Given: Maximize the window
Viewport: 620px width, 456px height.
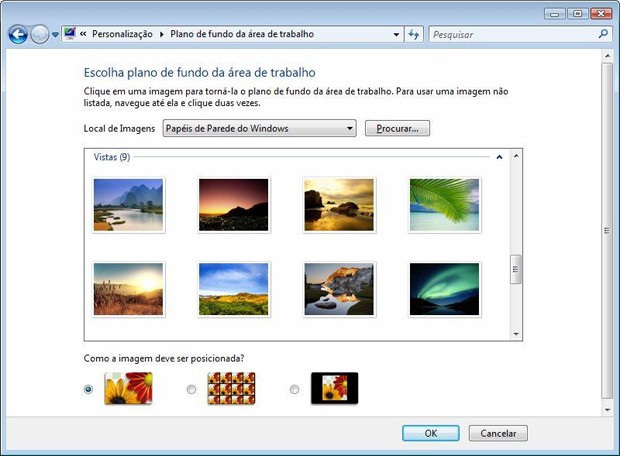Looking at the screenshot, I should (577, 14).
